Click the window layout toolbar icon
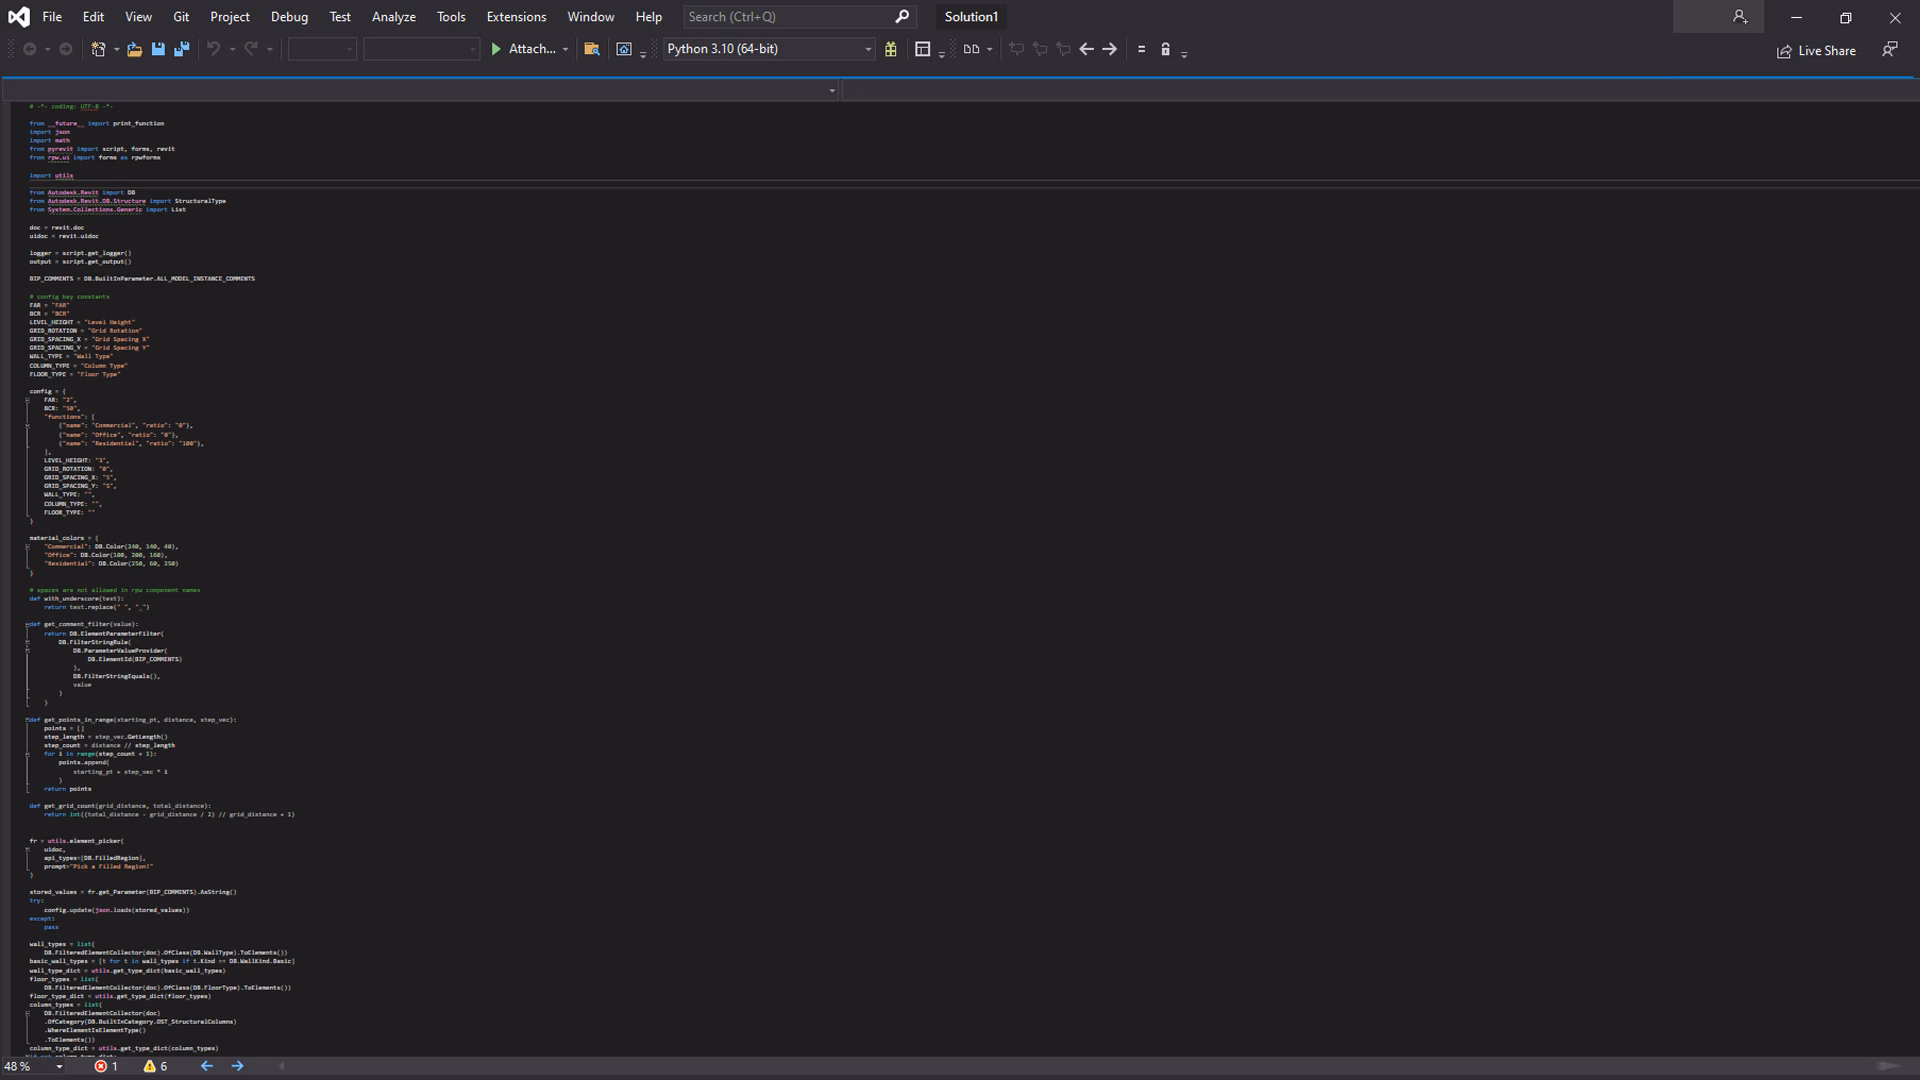The image size is (1920, 1080). pyautogui.click(x=923, y=49)
